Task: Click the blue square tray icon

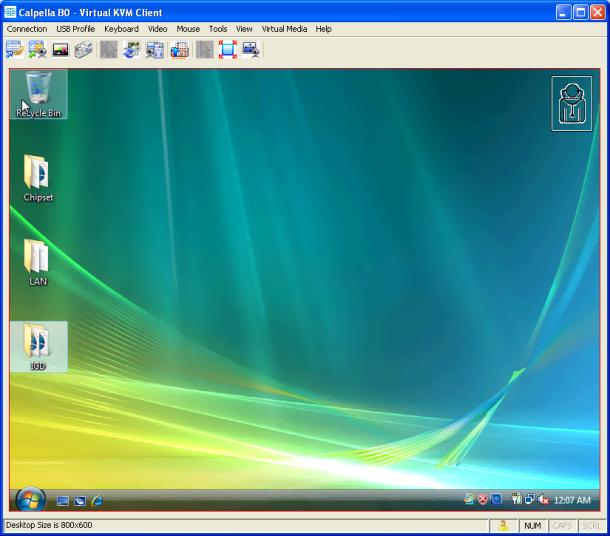Action: click(496, 499)
